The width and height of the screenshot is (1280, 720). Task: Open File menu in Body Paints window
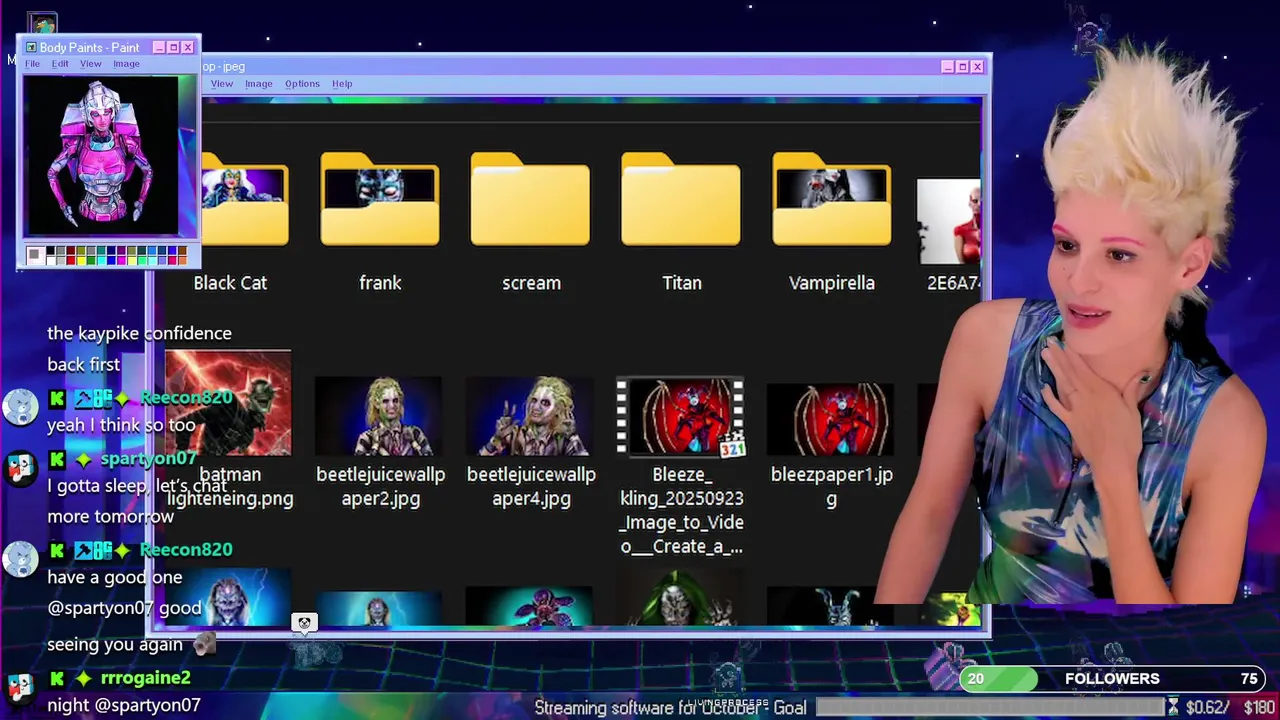(32, 64)
